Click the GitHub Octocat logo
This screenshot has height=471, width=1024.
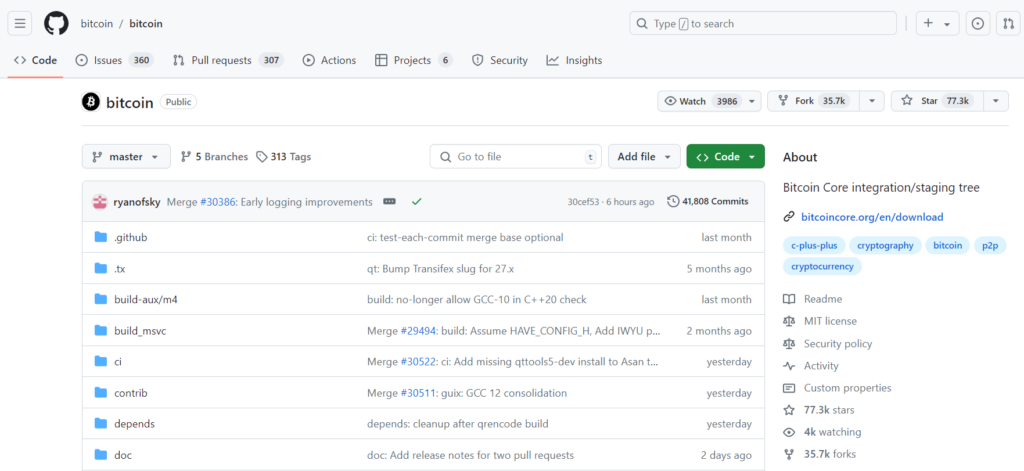pos(56,24)
